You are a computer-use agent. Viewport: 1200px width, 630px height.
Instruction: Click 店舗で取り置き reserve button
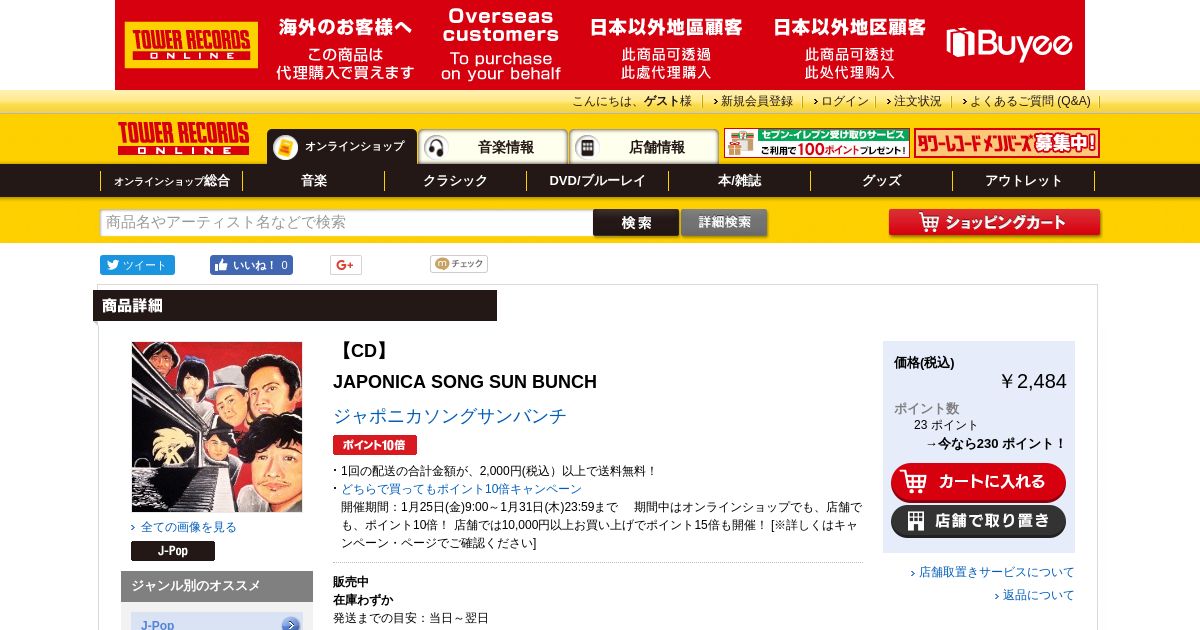[978, 521]
